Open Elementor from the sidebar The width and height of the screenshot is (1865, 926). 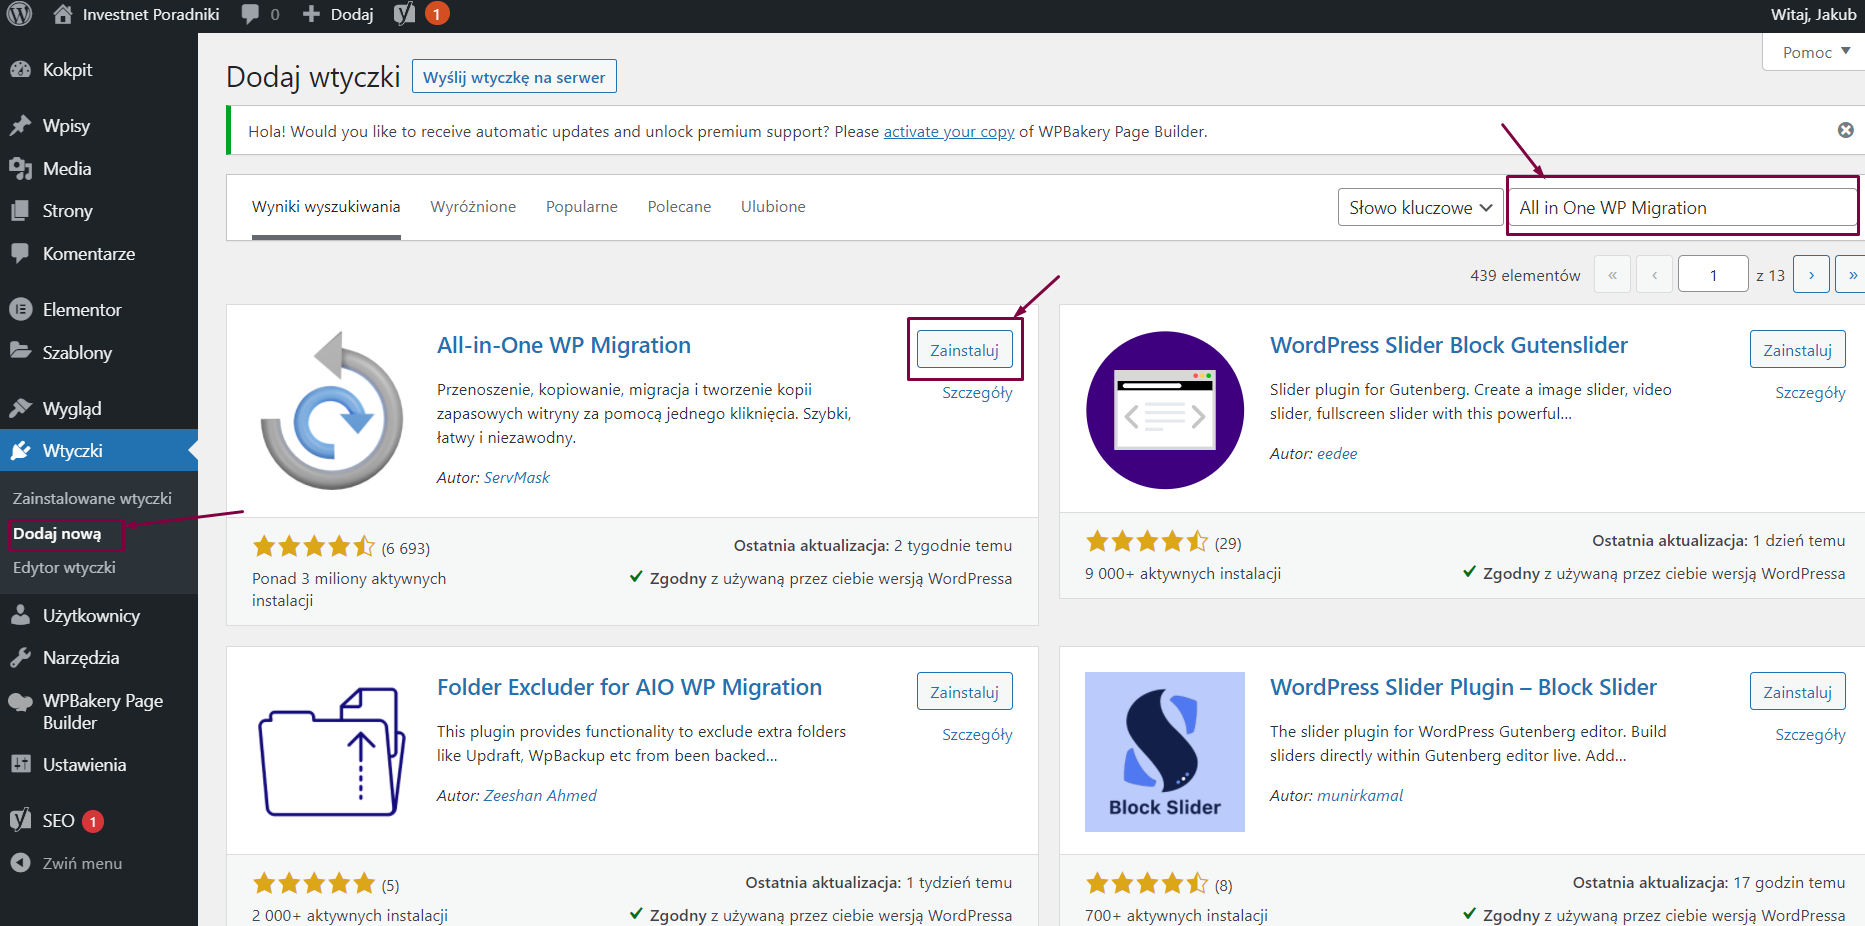(81, 310)
